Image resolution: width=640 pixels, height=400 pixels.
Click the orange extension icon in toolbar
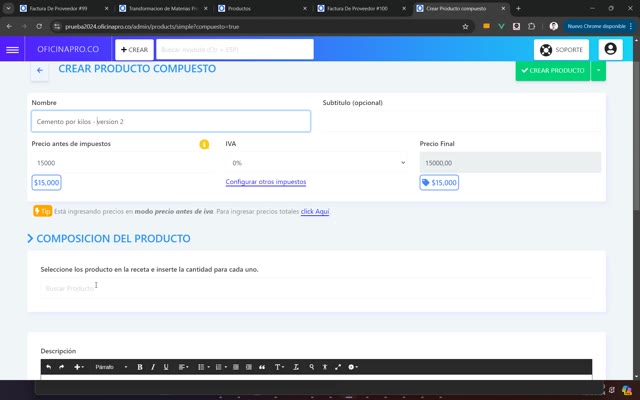[x=486, y=26]
